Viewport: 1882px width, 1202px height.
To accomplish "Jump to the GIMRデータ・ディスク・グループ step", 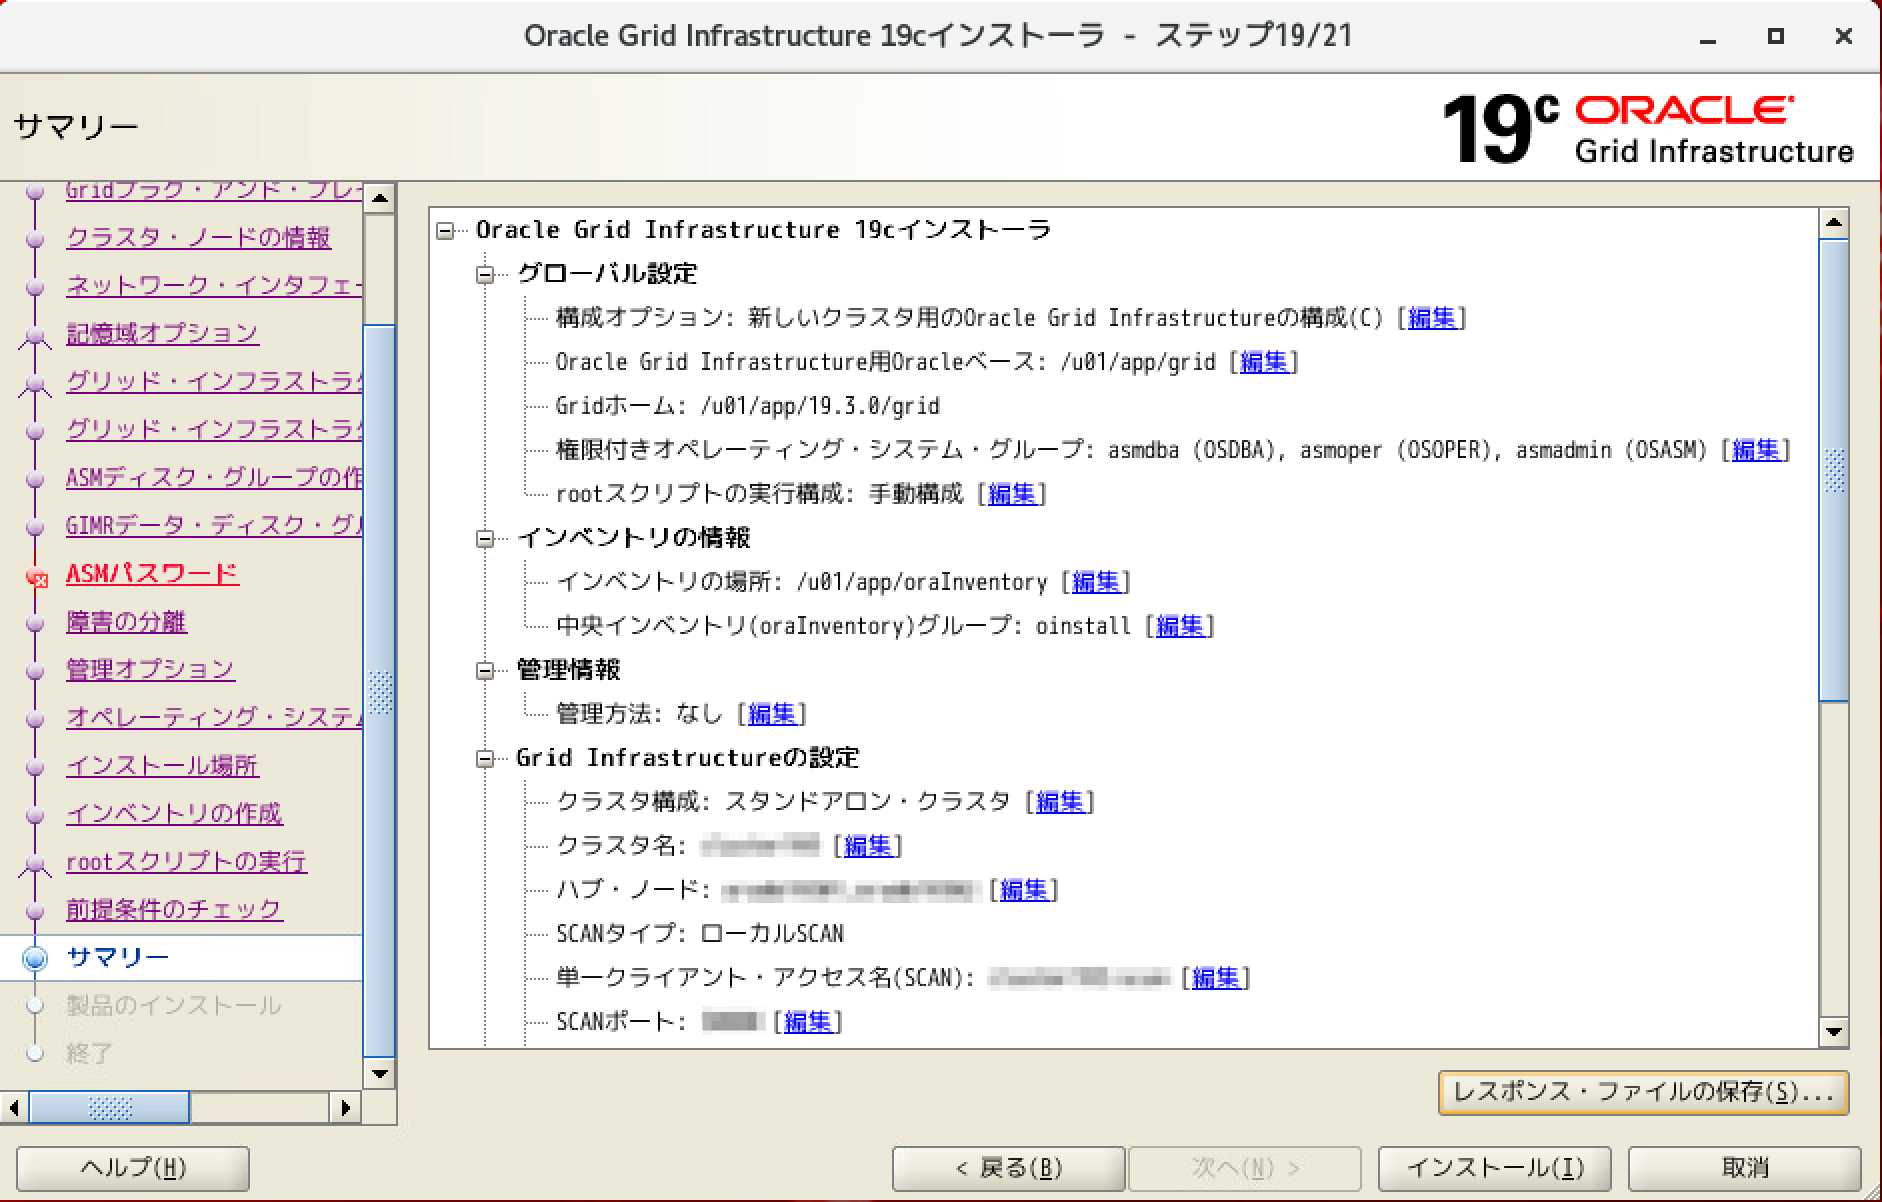I will (214, 526).
